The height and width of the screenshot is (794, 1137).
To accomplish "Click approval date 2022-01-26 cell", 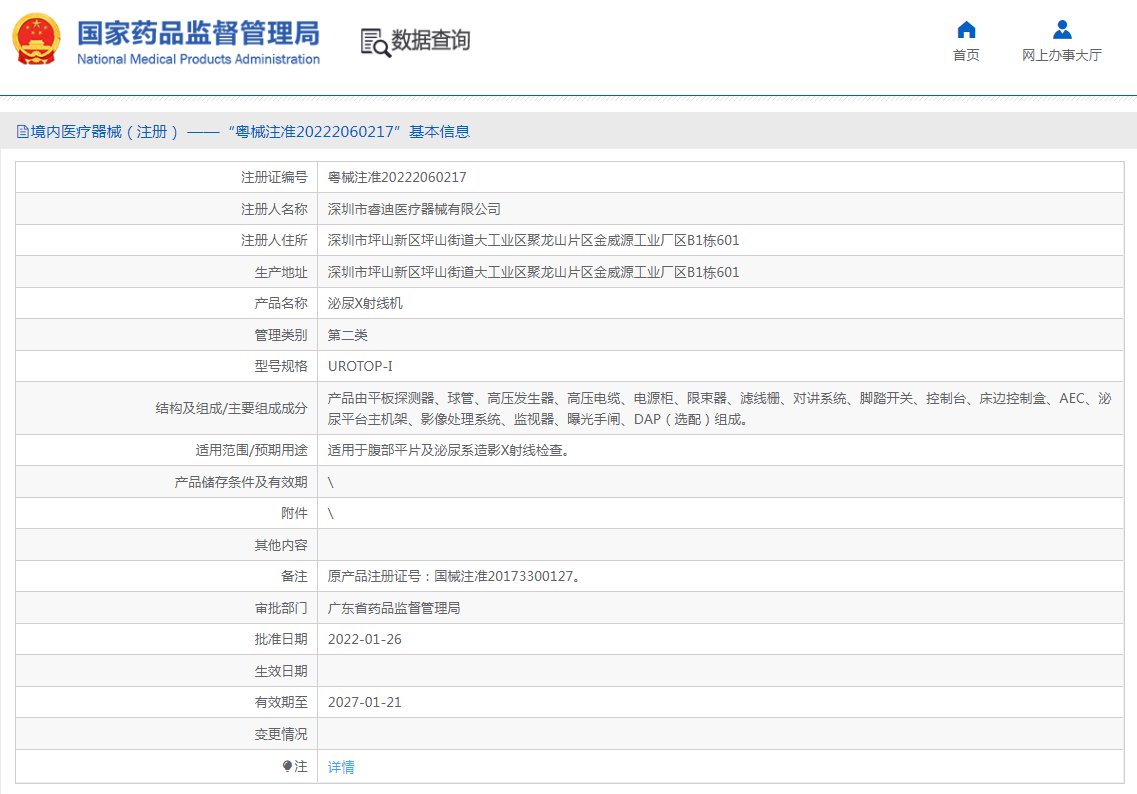I will pyautogui.click(x=364, y=638).
